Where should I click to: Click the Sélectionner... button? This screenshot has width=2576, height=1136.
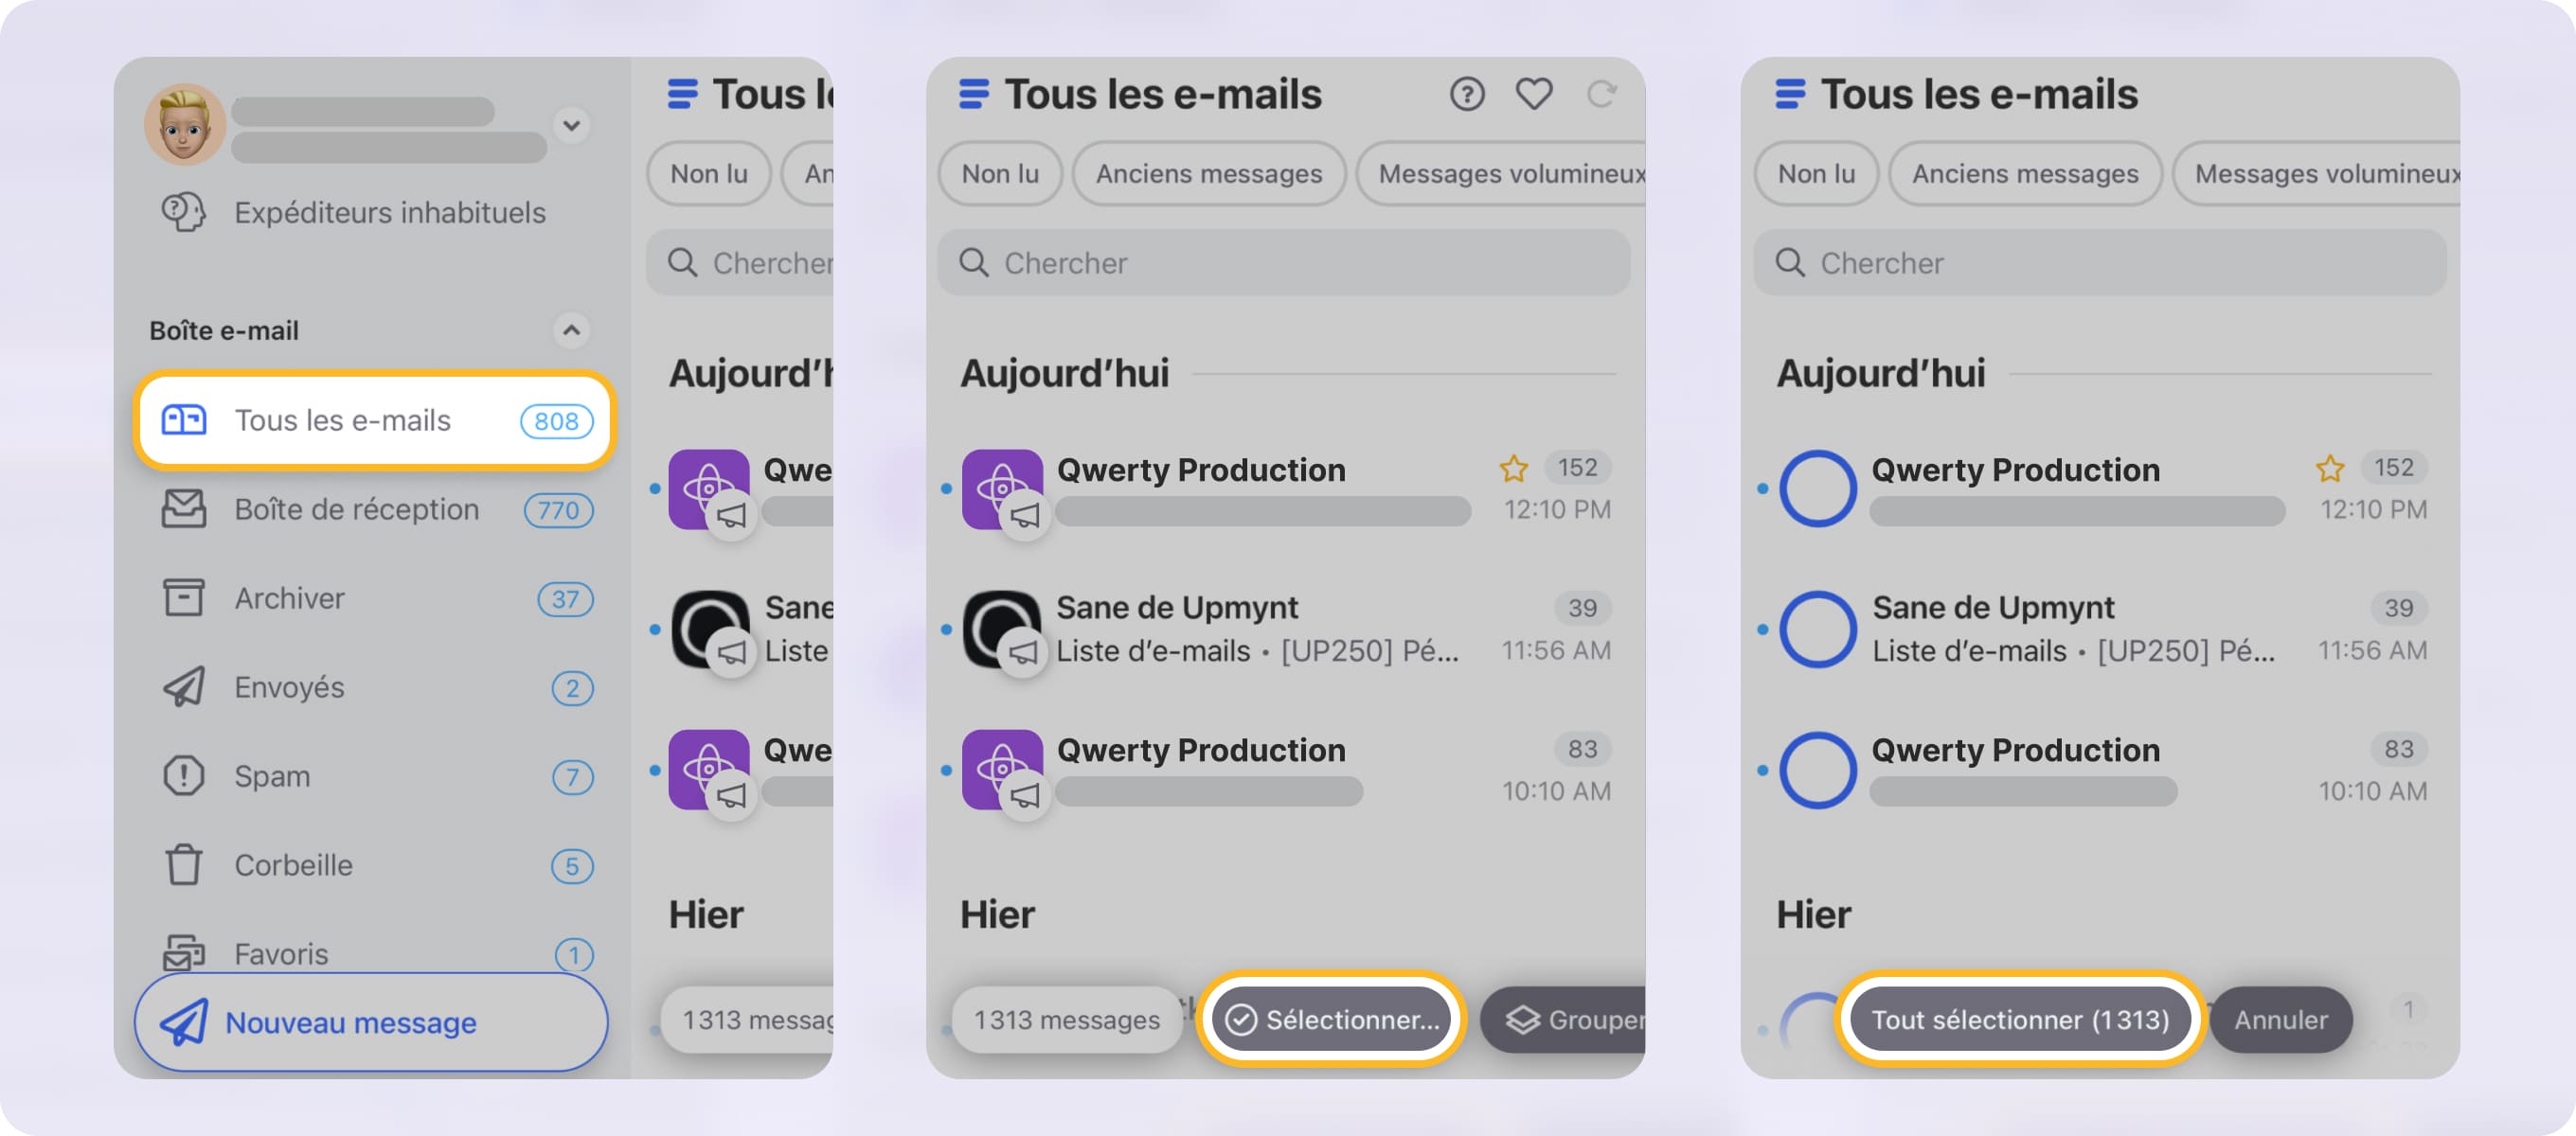click(1332, 1020)
